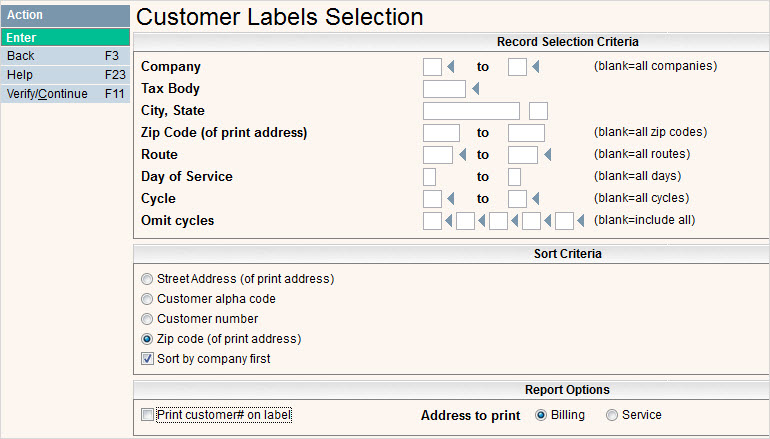Open lookup arrow for Company to field
The height and width of the screenshot is (439, 770).
click(x=536, y=67)
